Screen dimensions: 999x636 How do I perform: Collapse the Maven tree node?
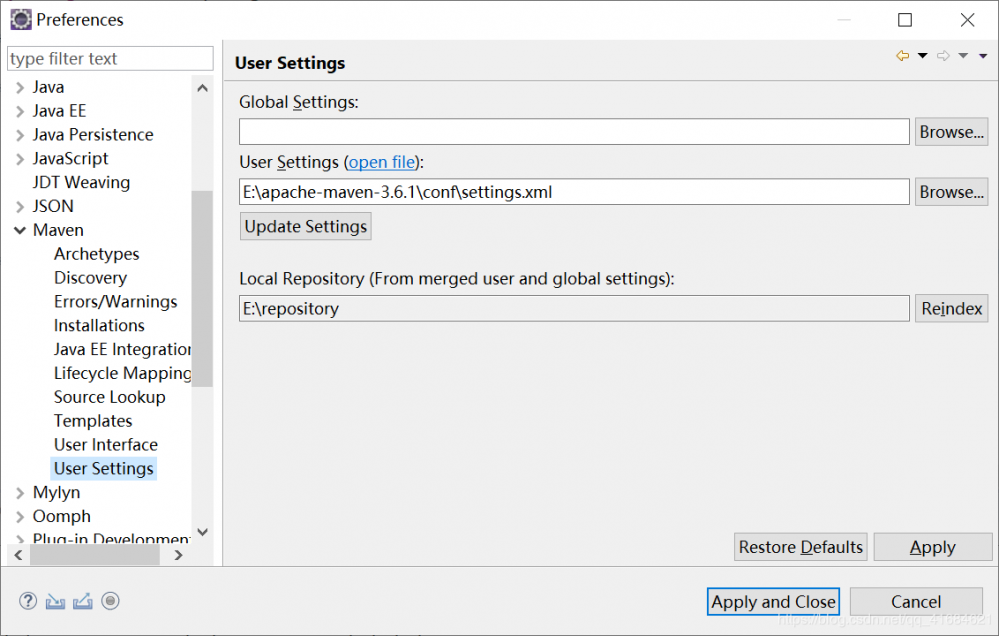[x=20, y=230]
